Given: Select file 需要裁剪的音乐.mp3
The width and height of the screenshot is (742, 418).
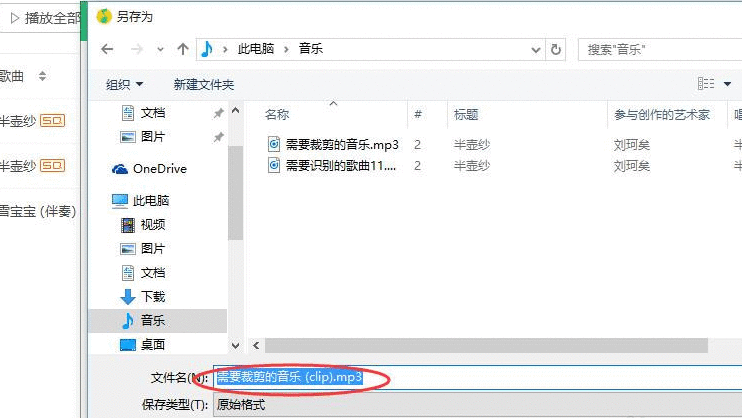Looking at the screenshot, I should tap(342, 144).
